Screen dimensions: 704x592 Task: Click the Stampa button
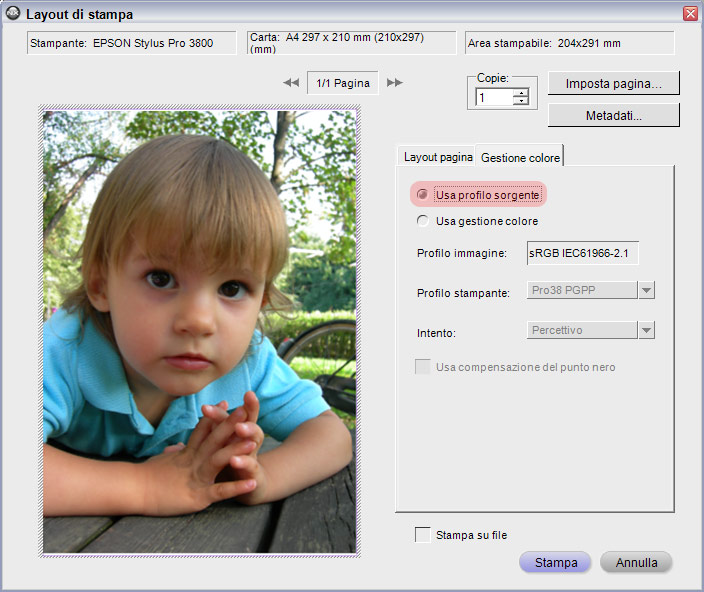[555, 562]
